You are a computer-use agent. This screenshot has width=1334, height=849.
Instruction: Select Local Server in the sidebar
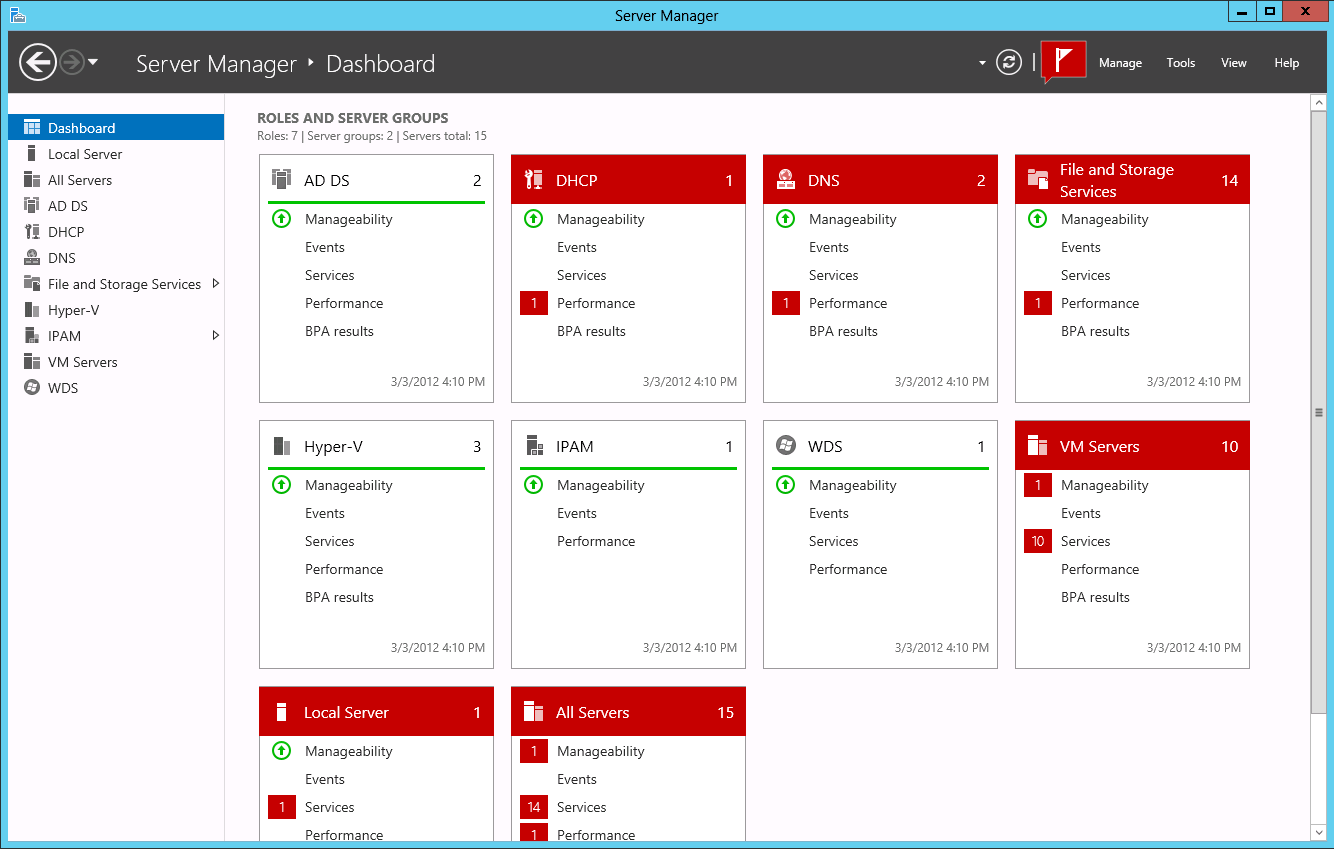116,154
